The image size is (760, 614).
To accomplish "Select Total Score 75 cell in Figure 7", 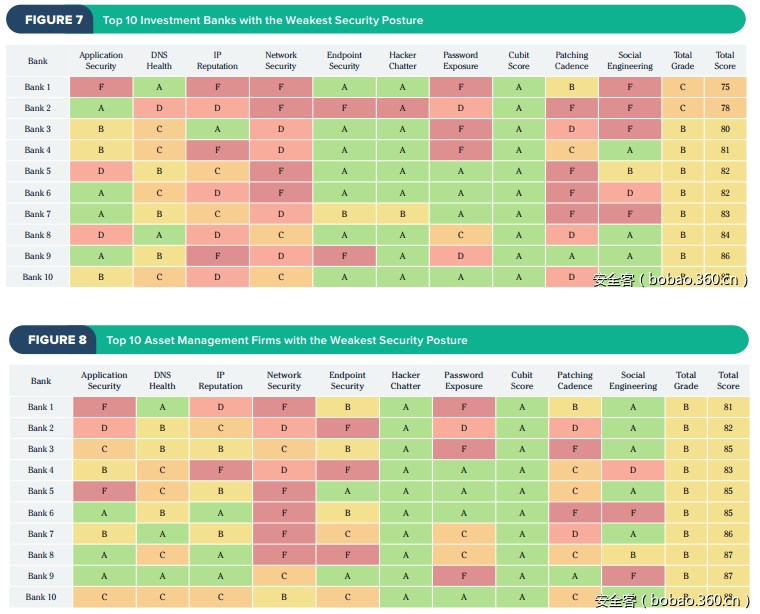I will click(x=725, y=87).
